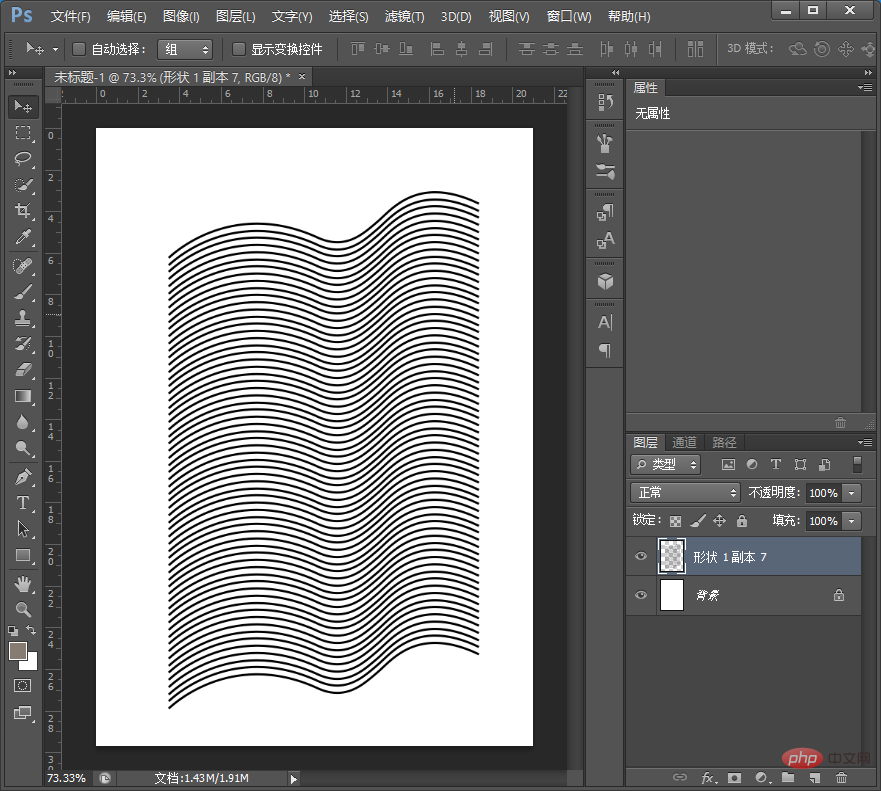Add a layer mask
Screen dimensions: 881x791
pyautogui.click(x=734, y=778)
